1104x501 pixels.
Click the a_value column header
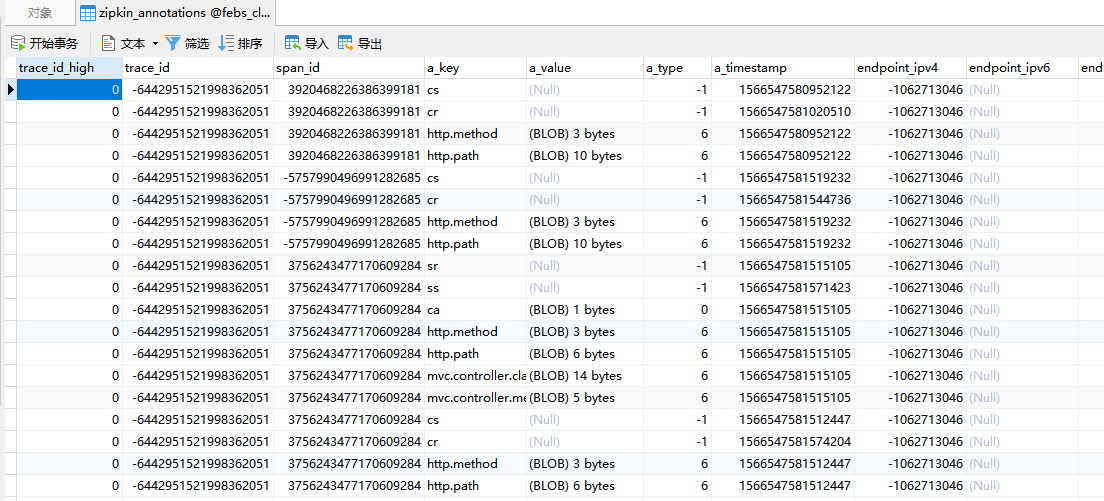[585, 68]
